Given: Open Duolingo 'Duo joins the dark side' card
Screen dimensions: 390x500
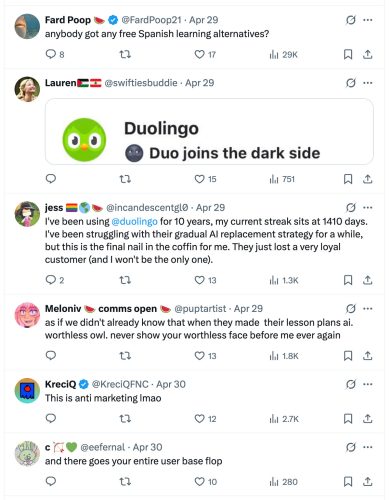Looking at the screenshot, I should 209,132.
